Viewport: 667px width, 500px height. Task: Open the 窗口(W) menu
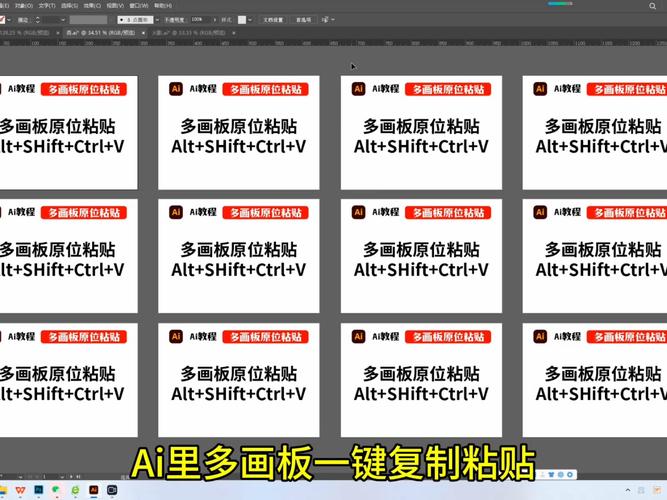(139, 6)
